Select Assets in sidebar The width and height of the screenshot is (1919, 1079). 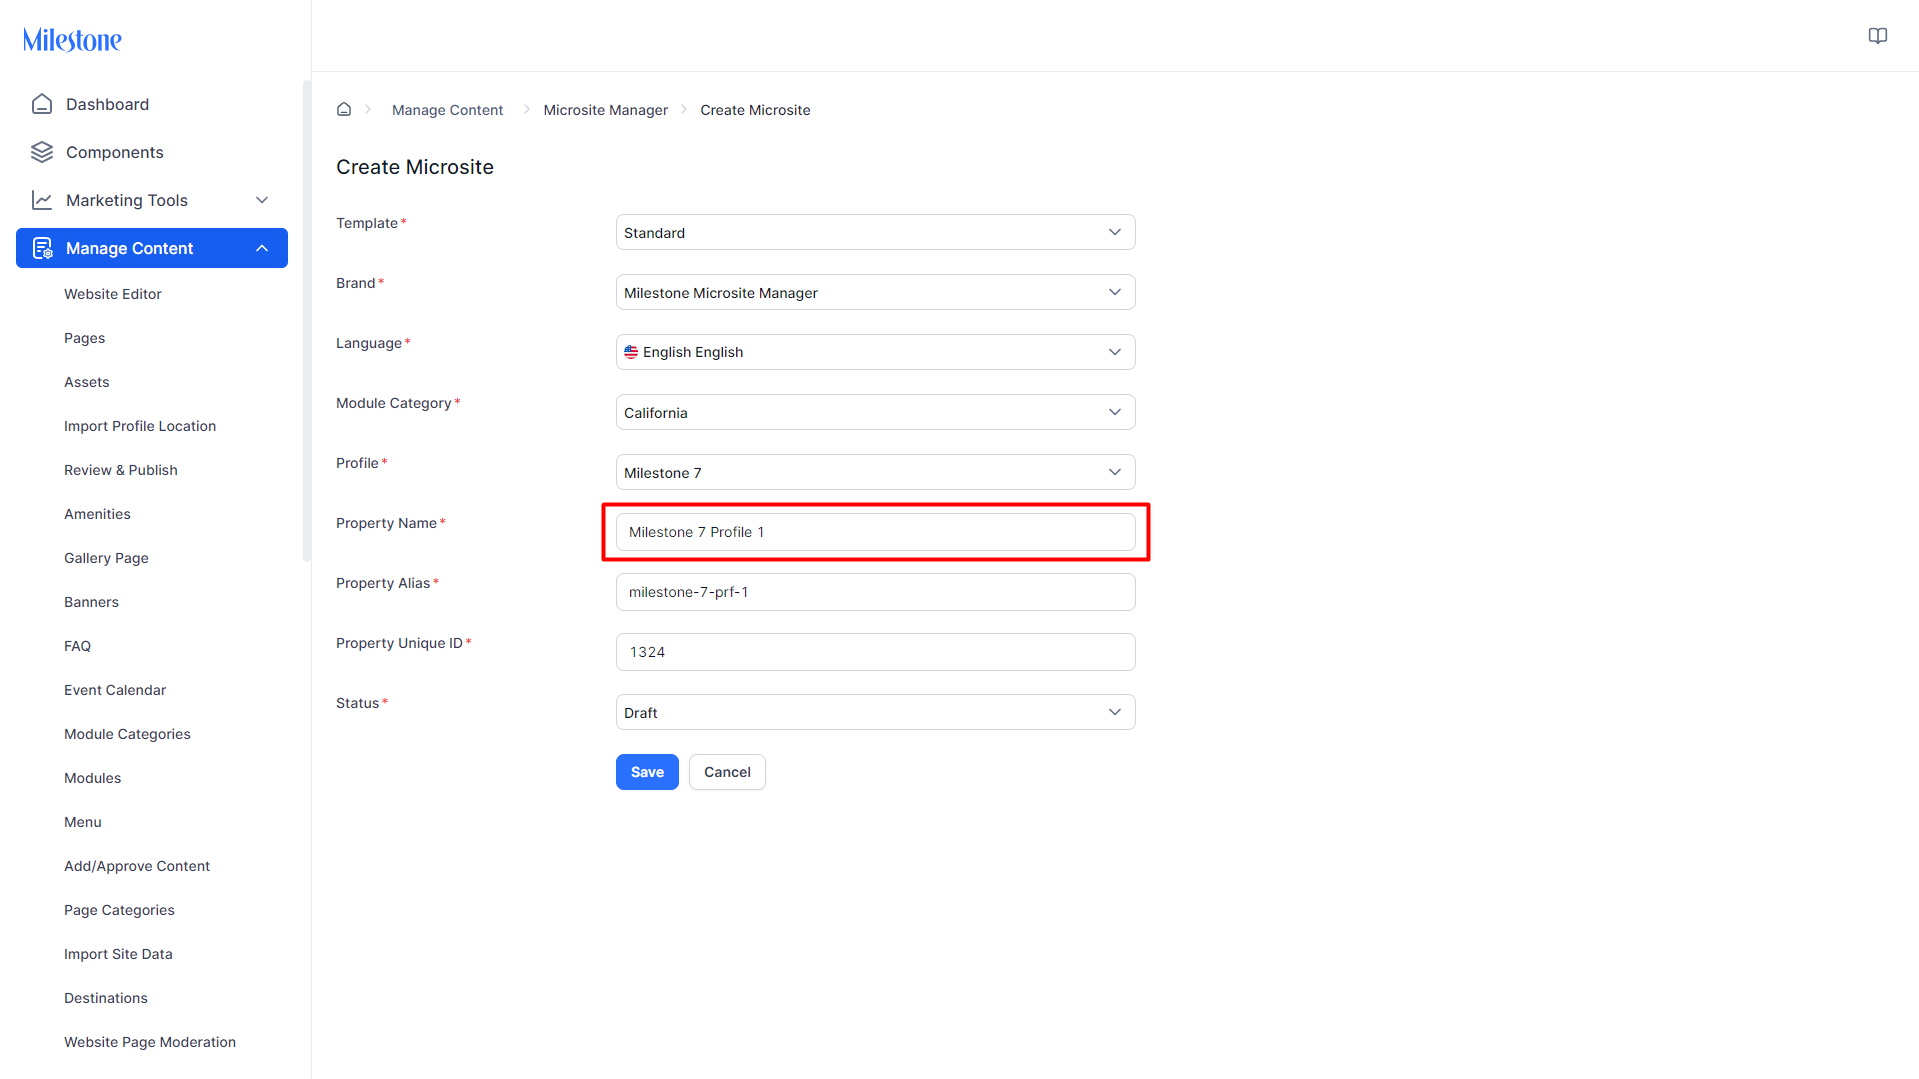(86, 382)
